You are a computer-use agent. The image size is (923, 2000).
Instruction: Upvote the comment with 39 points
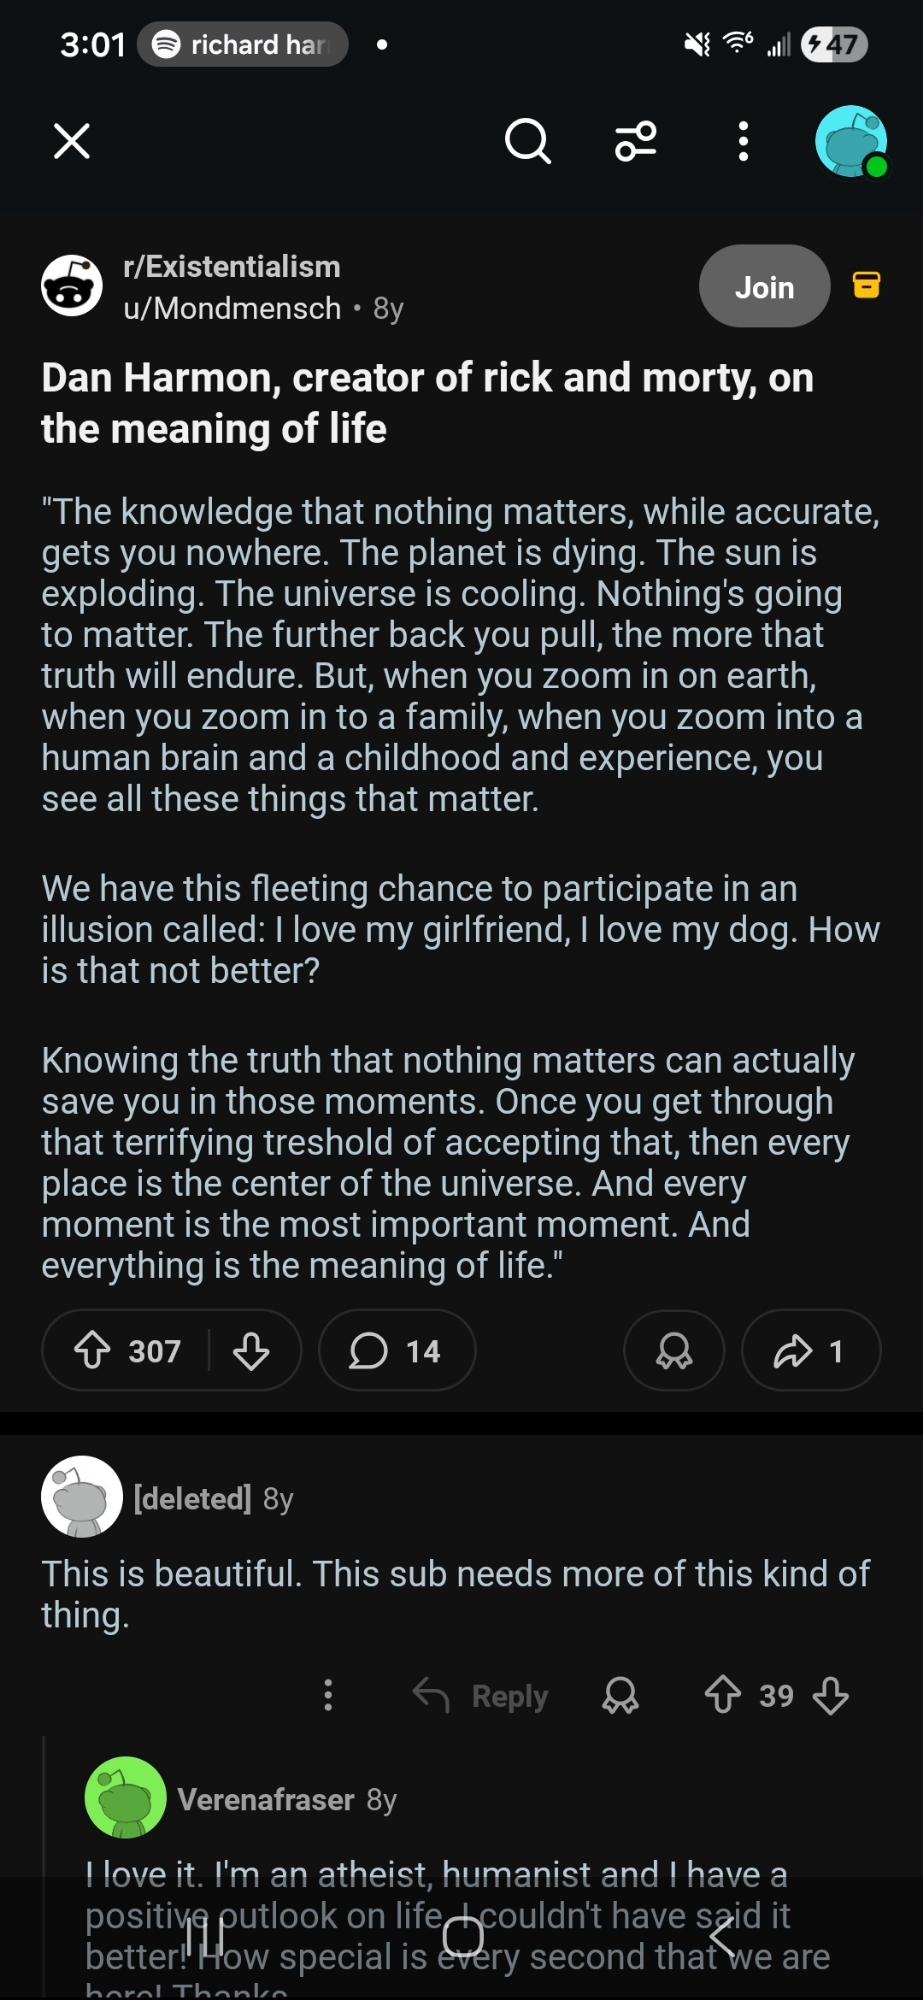[x=722, y=1695]
